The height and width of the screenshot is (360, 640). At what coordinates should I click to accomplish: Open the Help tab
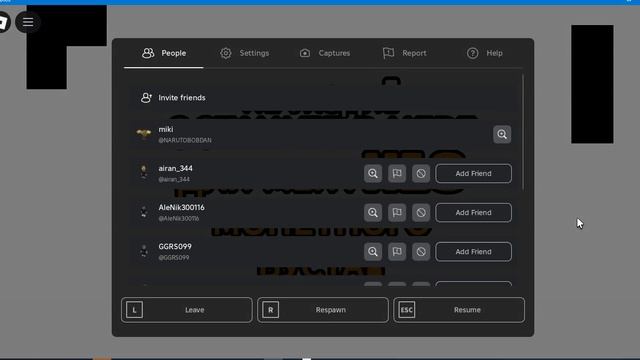point(484,53)
